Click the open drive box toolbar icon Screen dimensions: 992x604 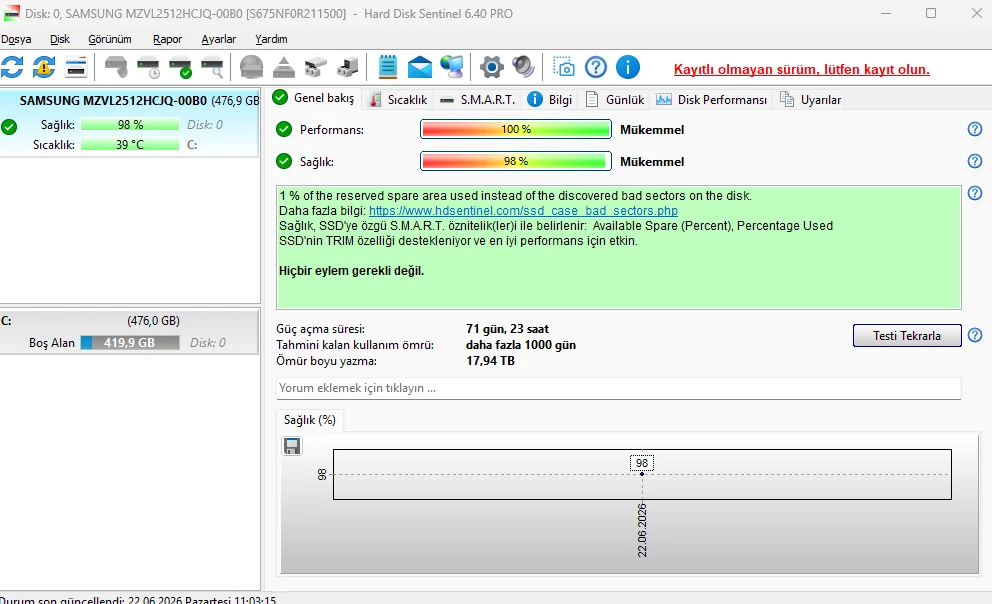[316, 67]
